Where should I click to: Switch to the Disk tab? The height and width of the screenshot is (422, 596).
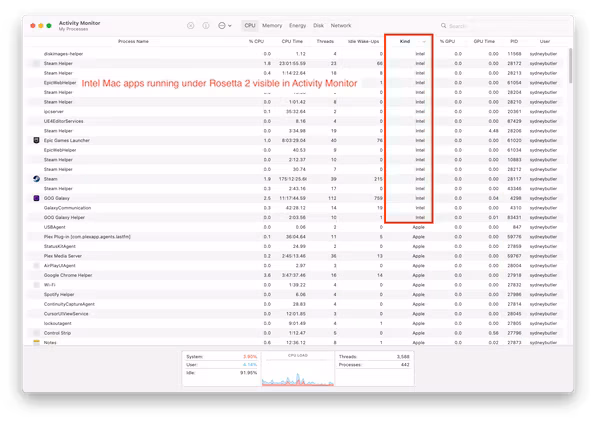[x=318, y=25]
